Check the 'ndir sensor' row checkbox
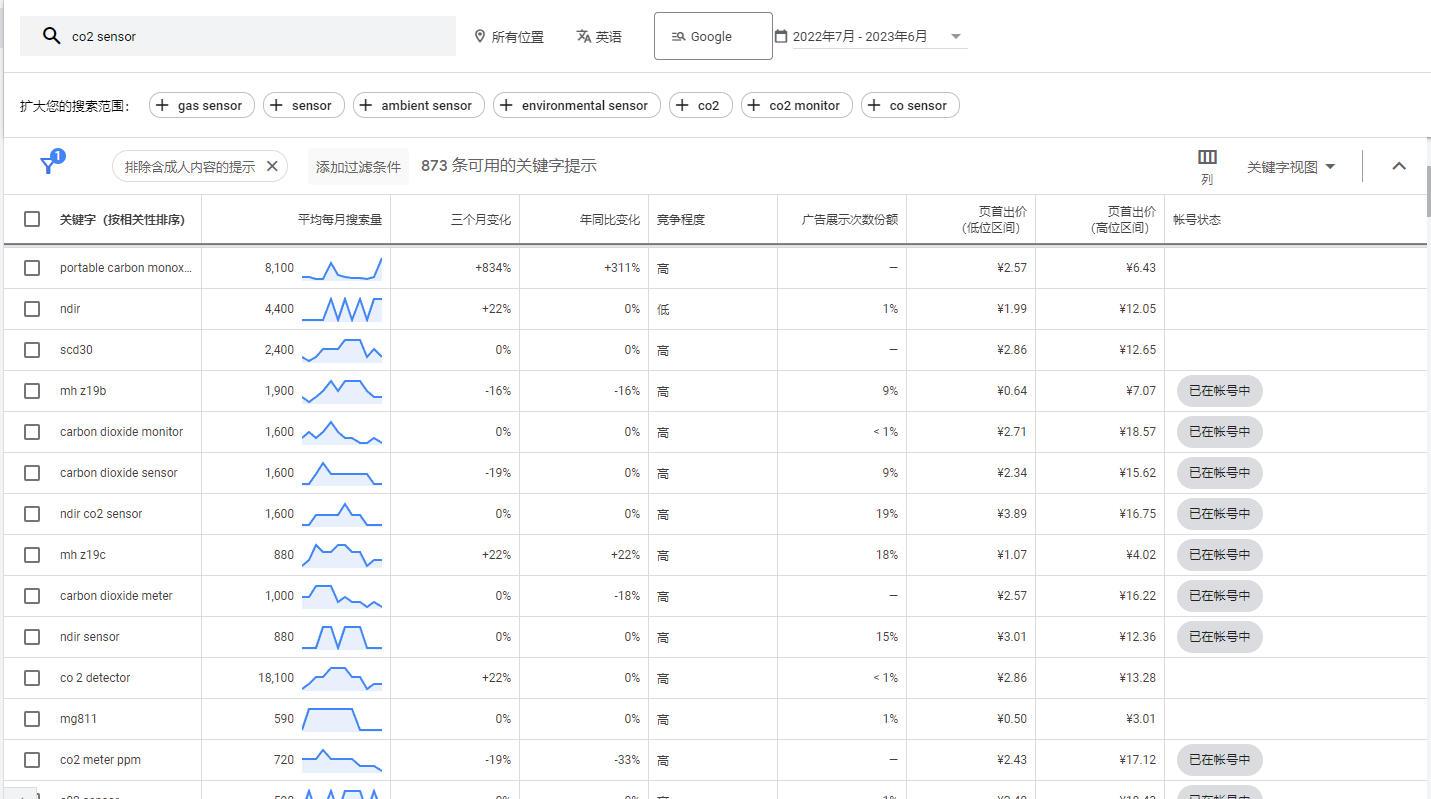 pos(32,637)
